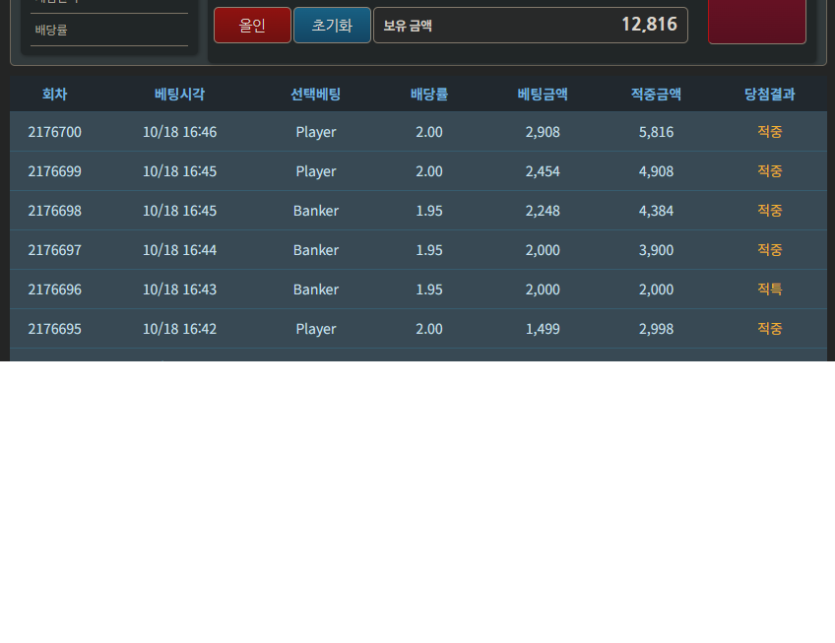The width and height of the screenshot is (835, 643).
Task: Click the 당첨결과 column header
Action: coord(769,94)
